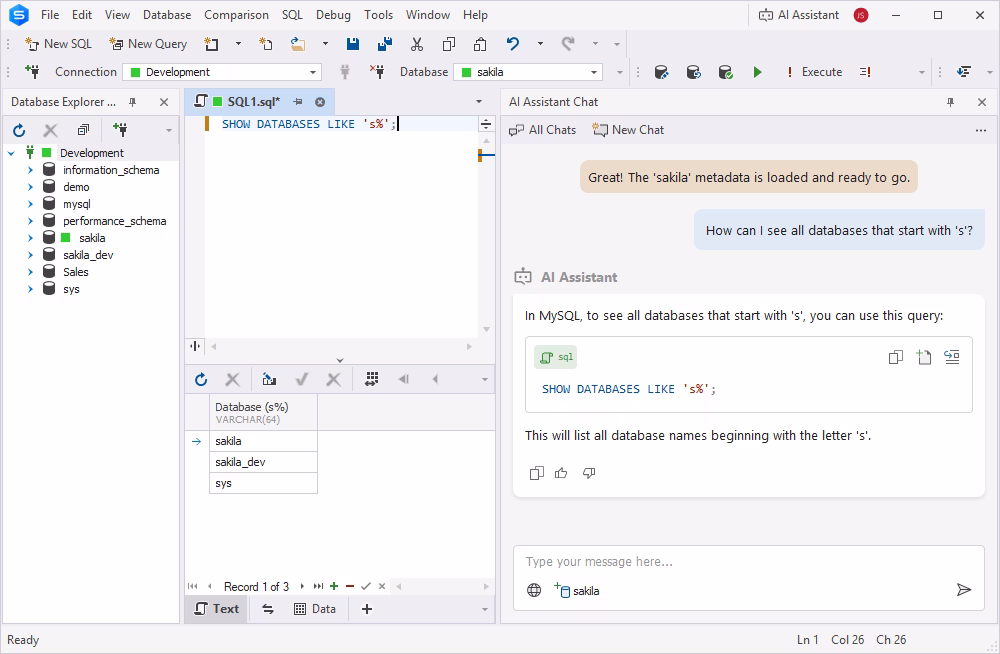Click the Database (s%) column header
This screenshot has height=654, width=1000.
click(263, 413)
